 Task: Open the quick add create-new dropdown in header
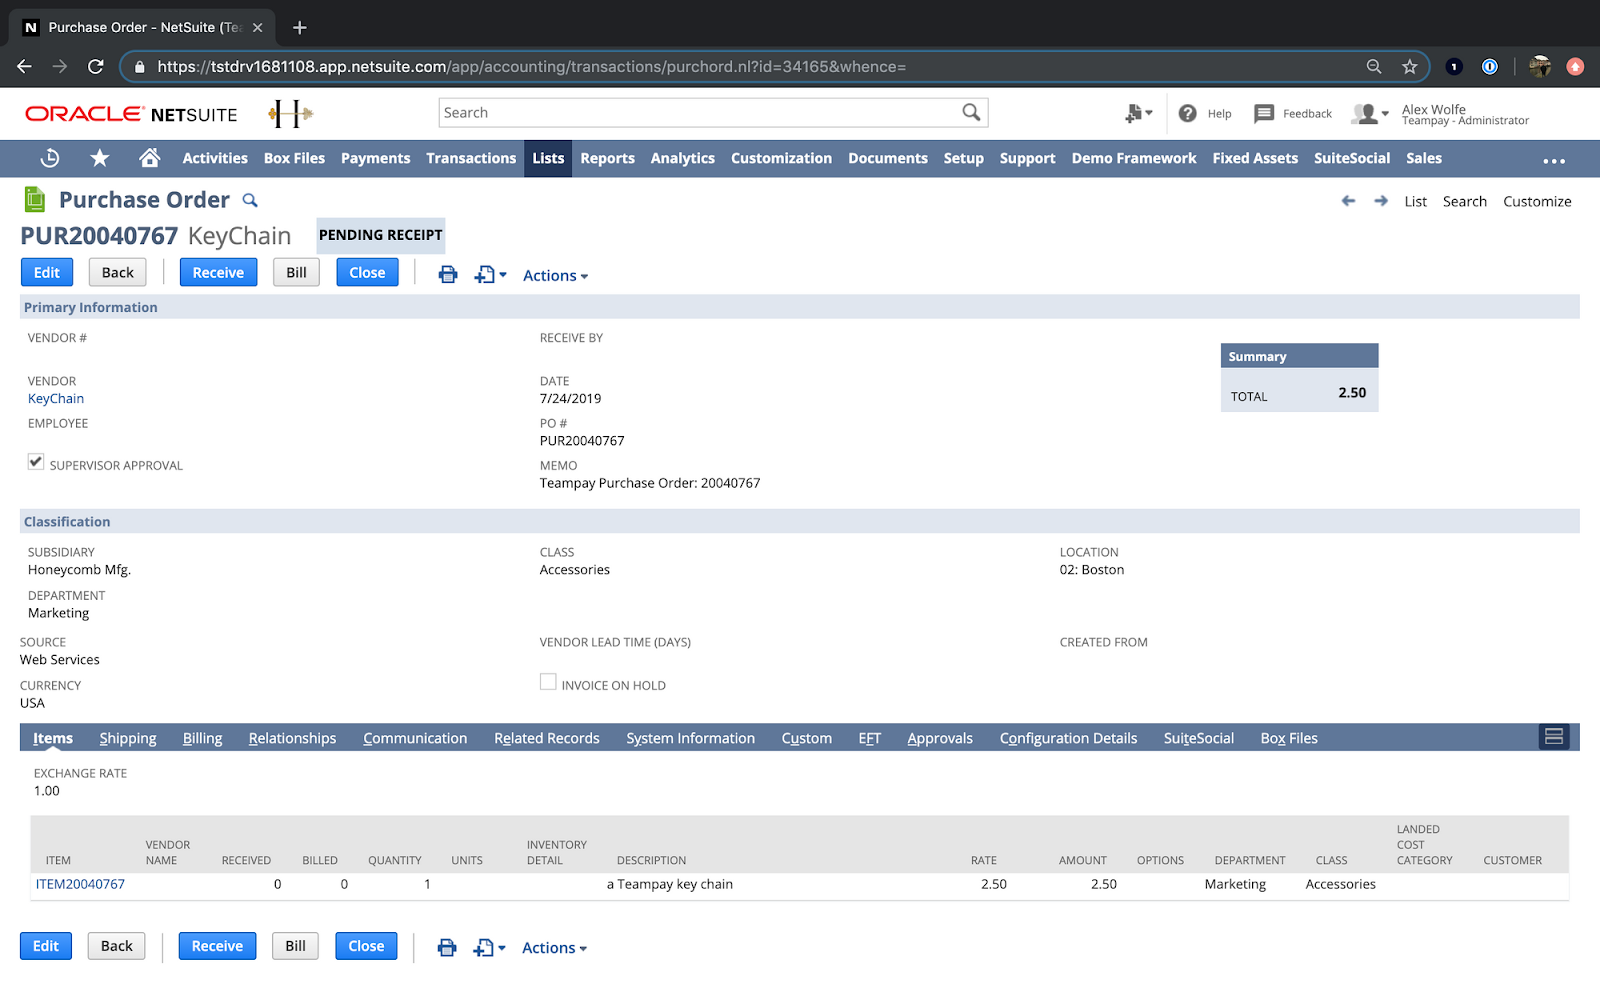pos(1138,113)
